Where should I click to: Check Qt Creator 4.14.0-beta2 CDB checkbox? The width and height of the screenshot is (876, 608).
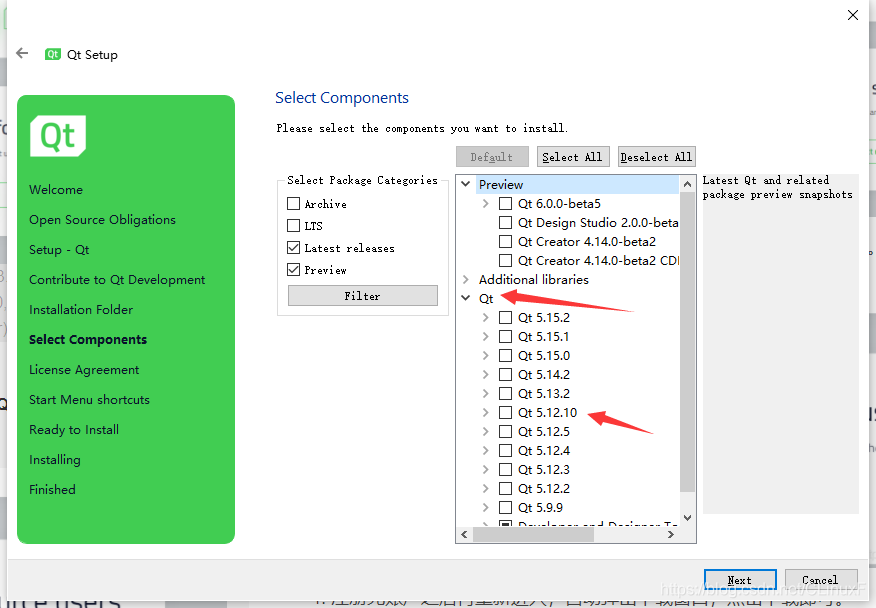pyautogui.click(x=505, y=260)
